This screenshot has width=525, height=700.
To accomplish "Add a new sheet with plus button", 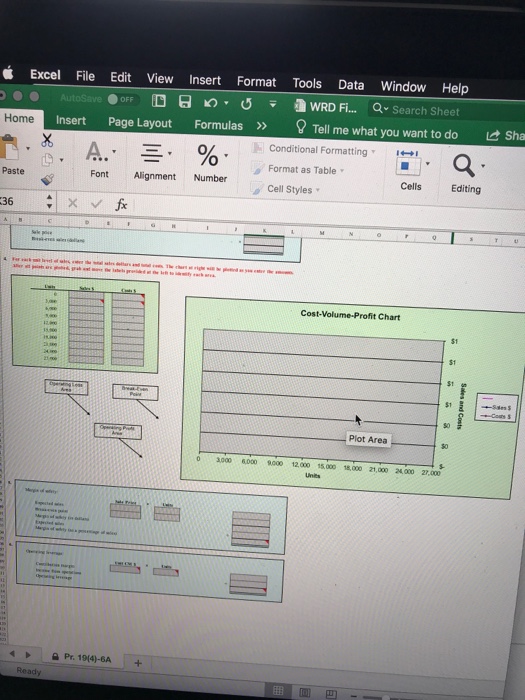I will click(x=138, y=663).
